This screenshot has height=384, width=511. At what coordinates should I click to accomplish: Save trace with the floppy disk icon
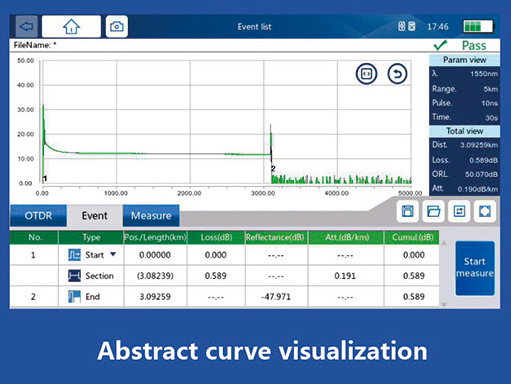[408, 211]
